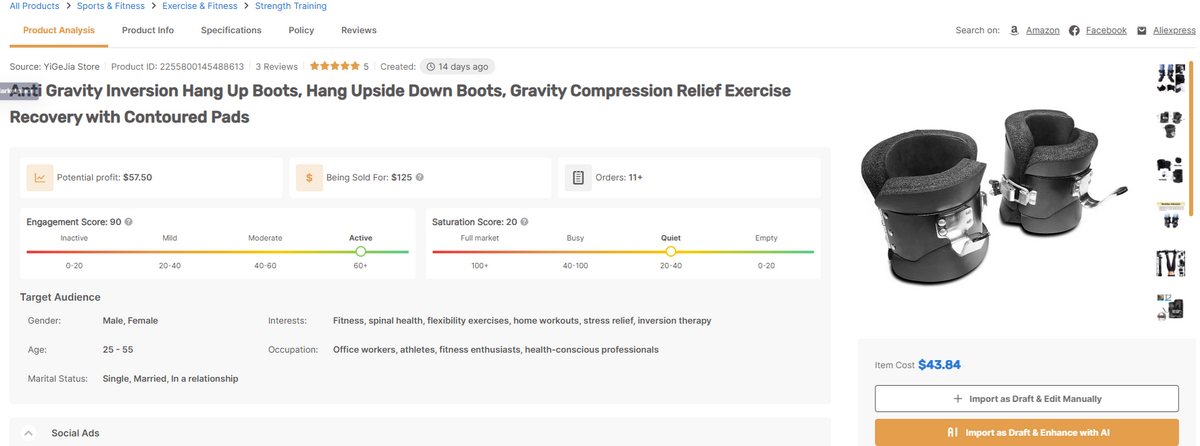Select the fourth product thumbnail

tap(1170, 215)
